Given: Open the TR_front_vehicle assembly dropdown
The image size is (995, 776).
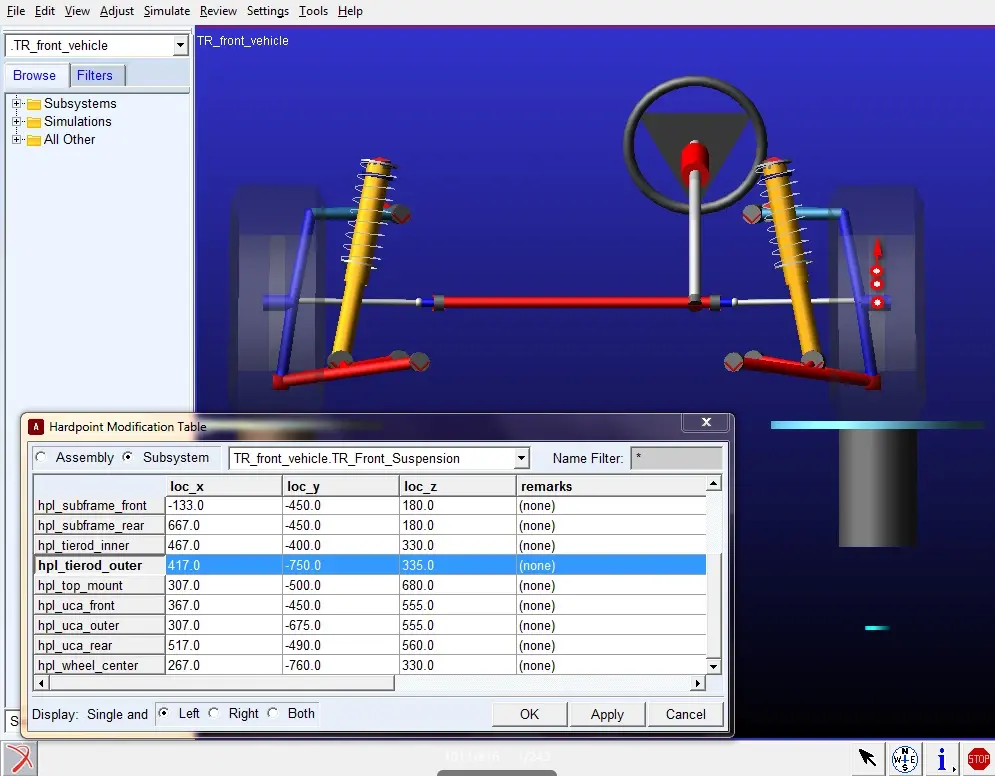Looking at the screenshot, I should (180, 45).
